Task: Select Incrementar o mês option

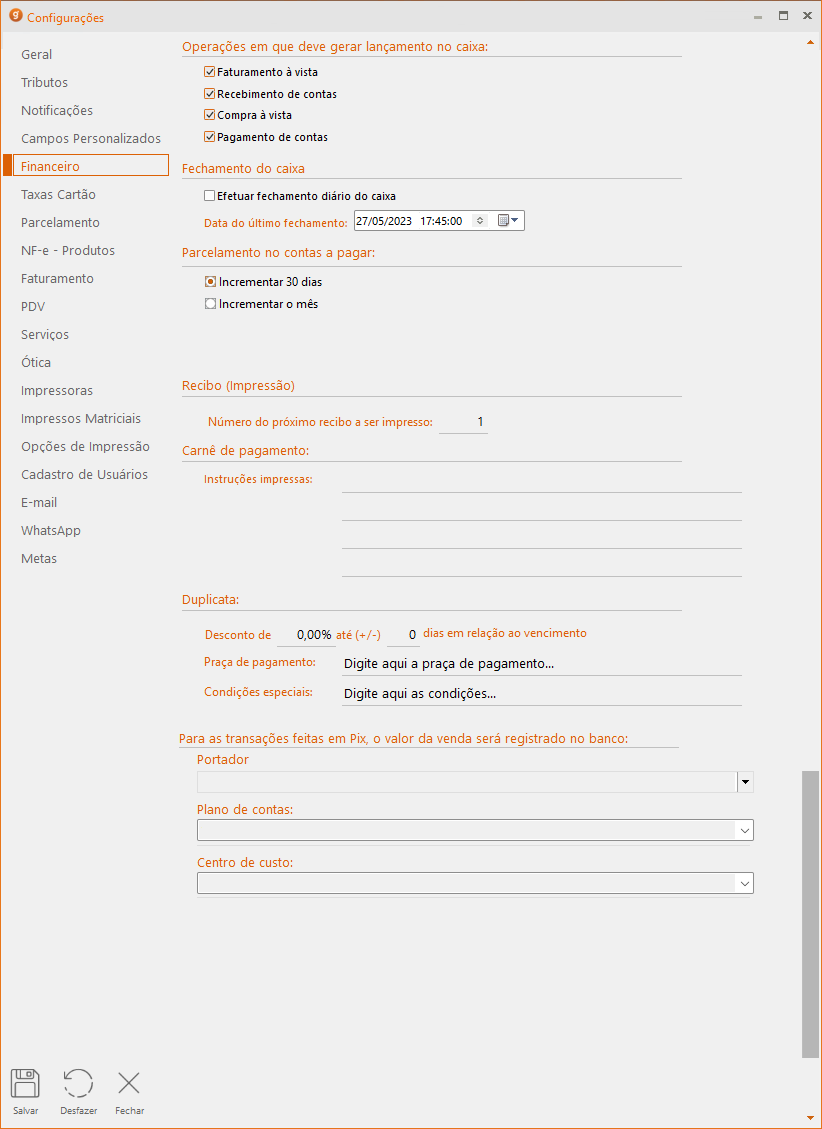Action: (210, 304)
